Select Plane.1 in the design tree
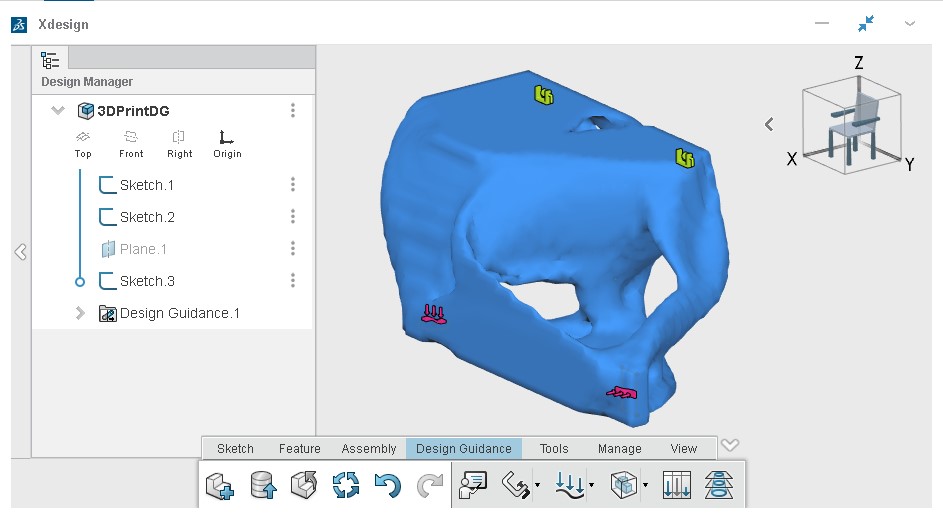Screen dimensions: 943x519 pyautogui.click(x=134, y=249)
